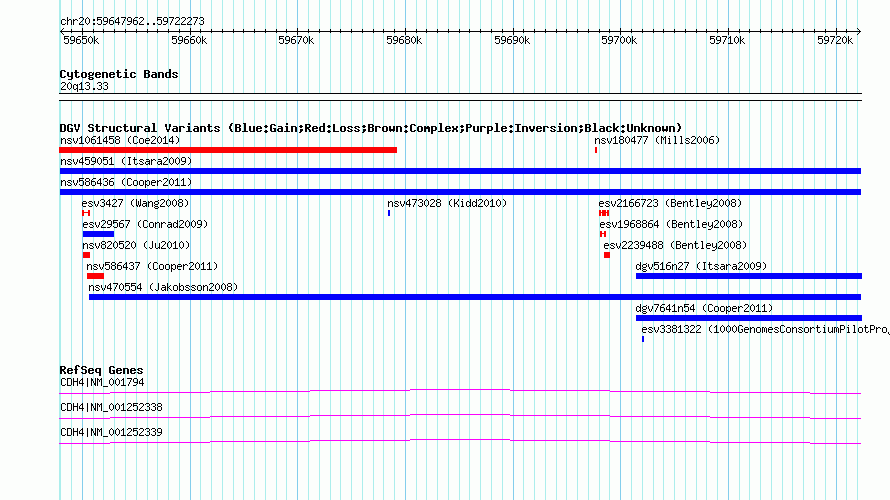Click the Cytogenetic Bands track title

[x=119, y=74]
